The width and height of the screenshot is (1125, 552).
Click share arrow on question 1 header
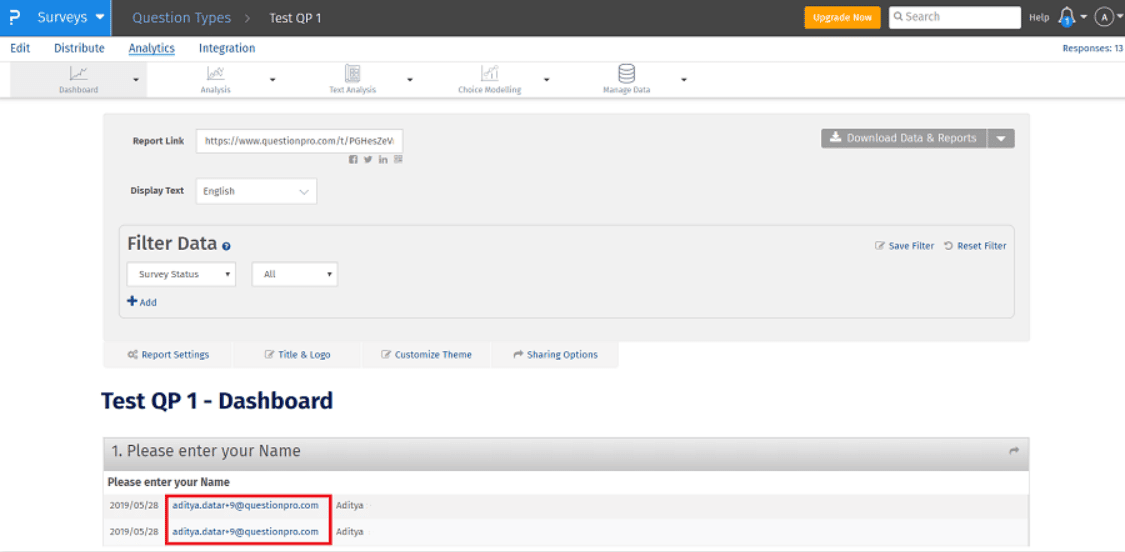[1014, 451]
